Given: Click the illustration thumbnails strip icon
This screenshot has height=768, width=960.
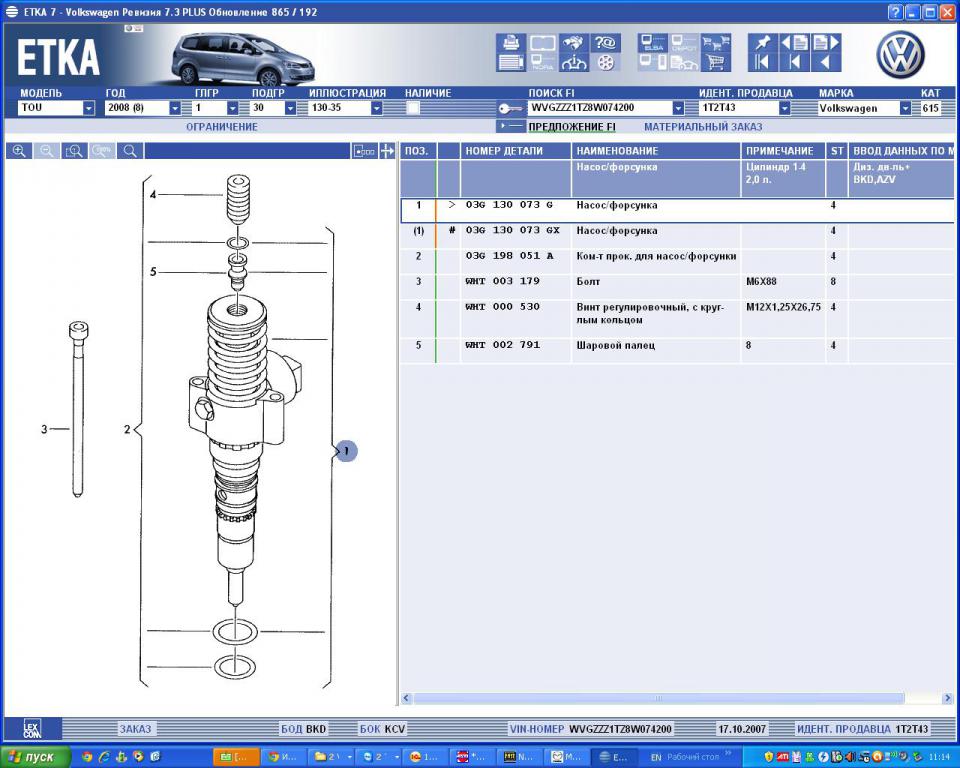Looking at the screenshot, I should [364, 151].
